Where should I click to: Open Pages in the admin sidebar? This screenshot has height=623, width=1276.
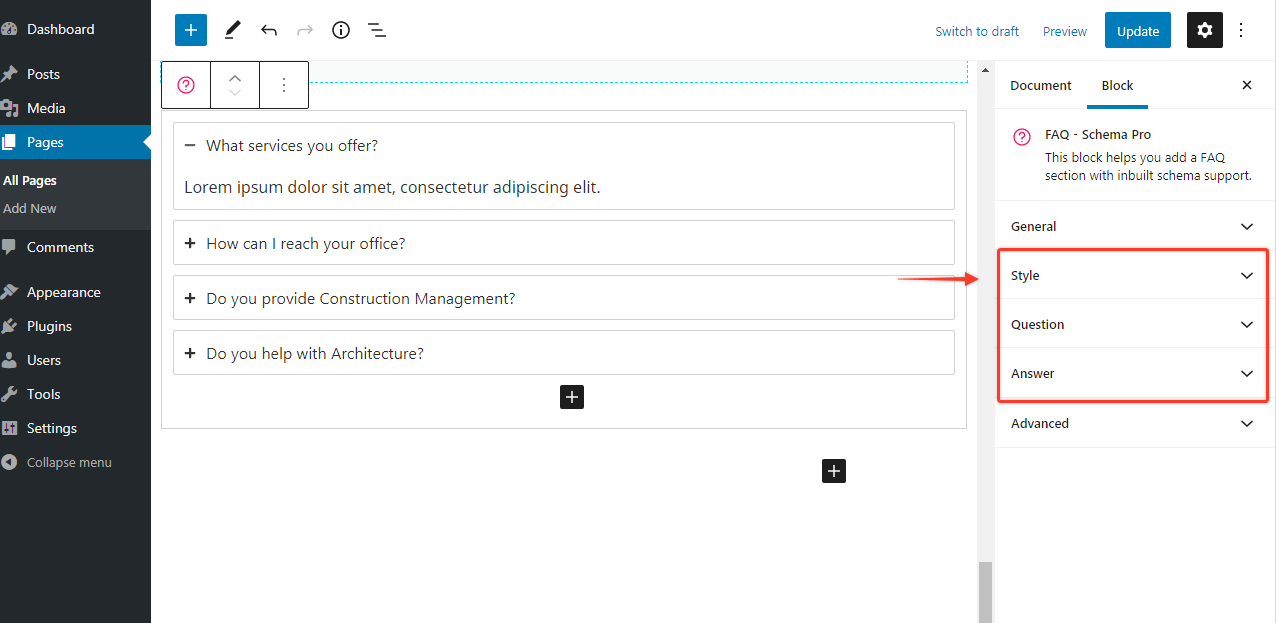47,142
